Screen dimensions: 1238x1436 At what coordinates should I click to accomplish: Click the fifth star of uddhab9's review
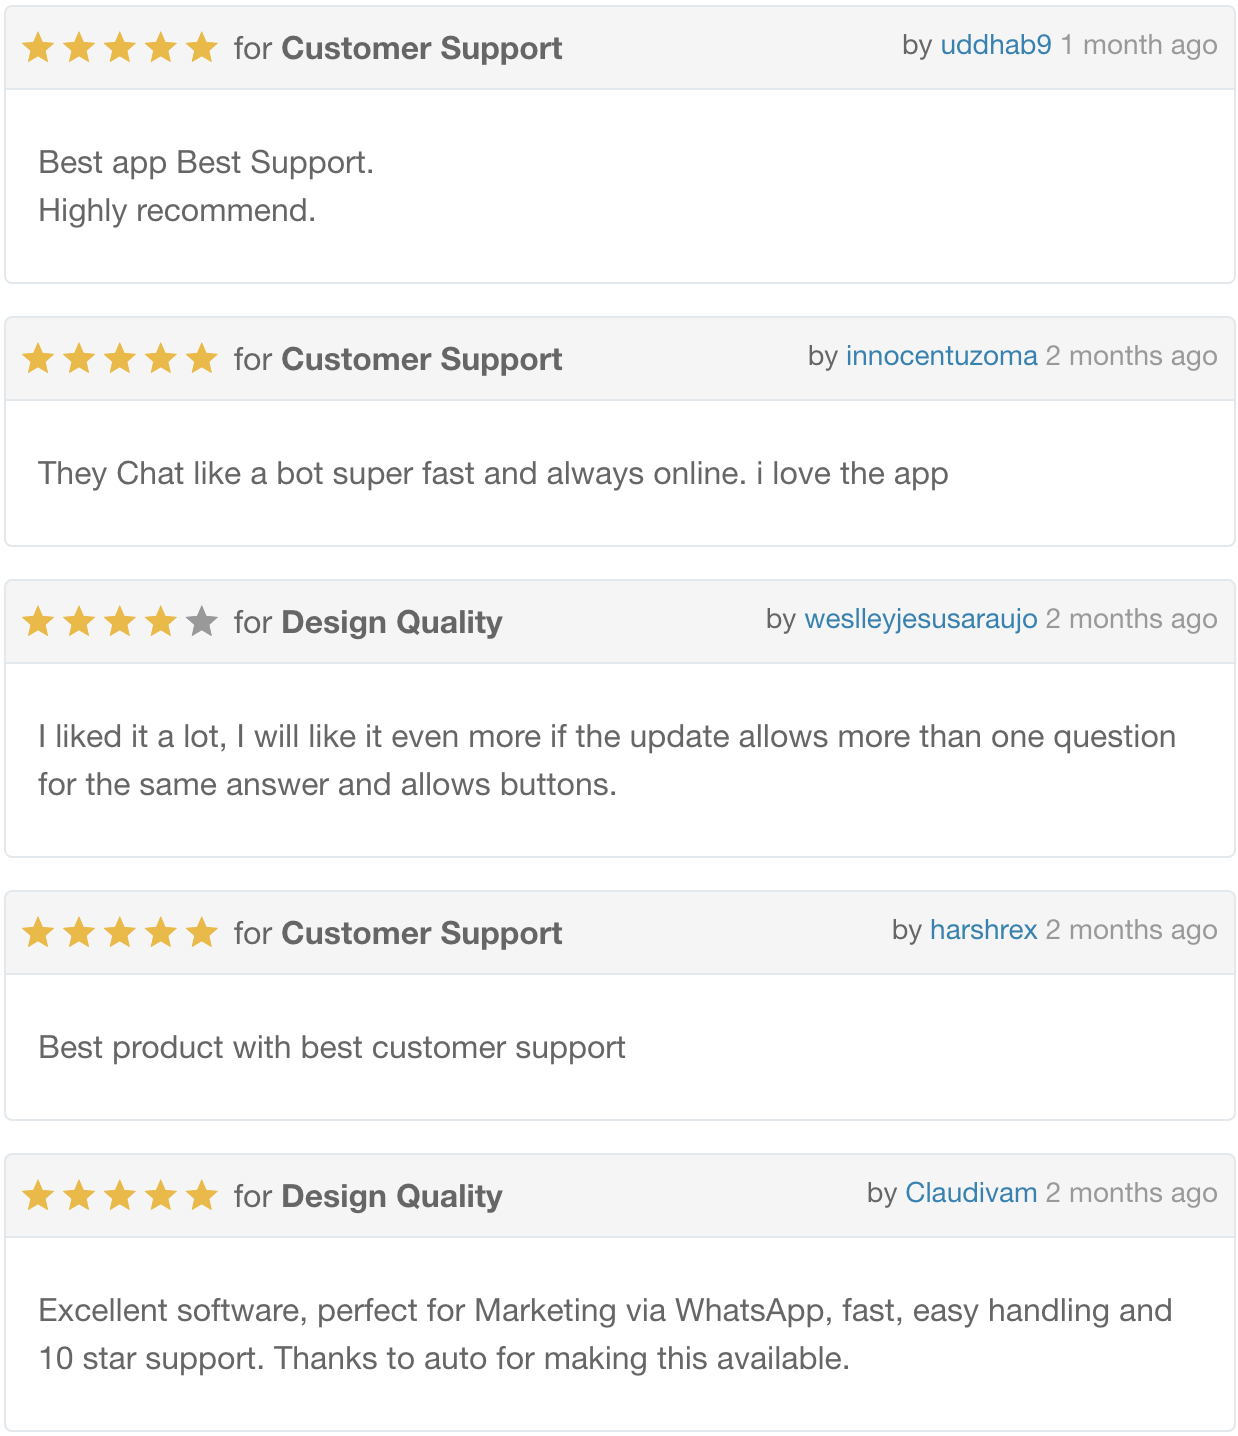click(201, 48)
